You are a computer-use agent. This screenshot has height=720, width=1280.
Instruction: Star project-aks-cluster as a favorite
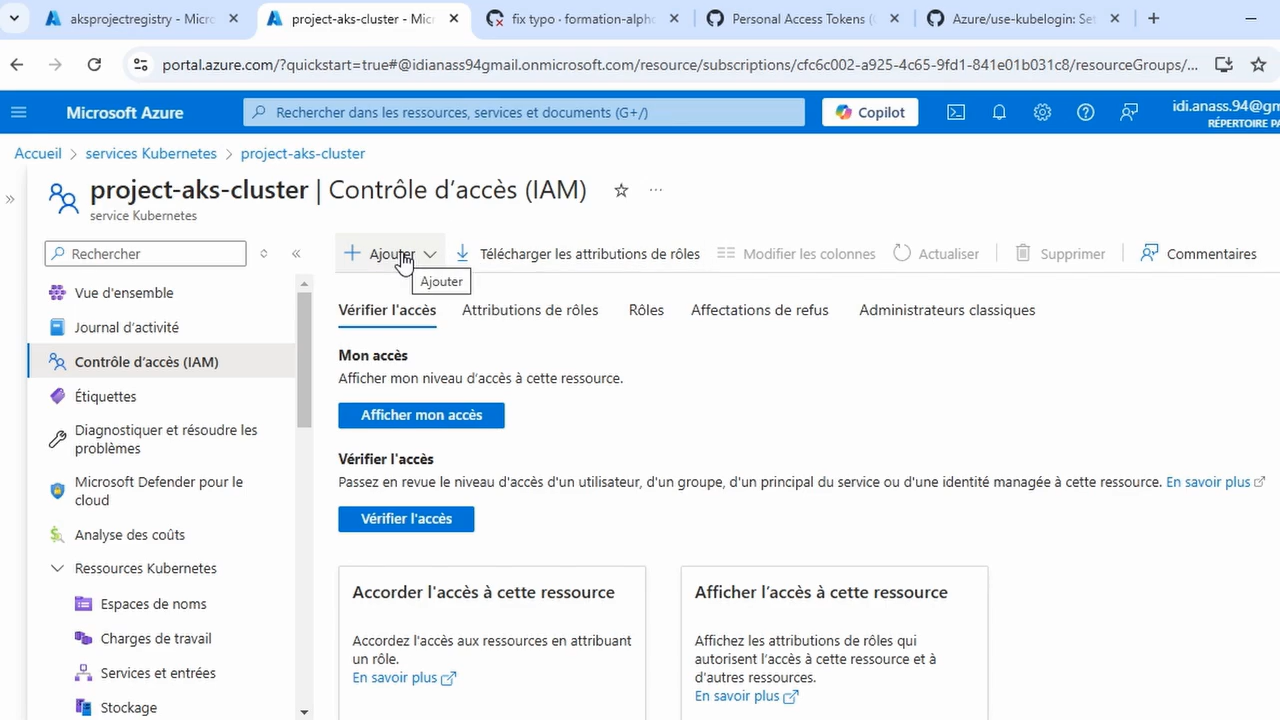[620, 190]
